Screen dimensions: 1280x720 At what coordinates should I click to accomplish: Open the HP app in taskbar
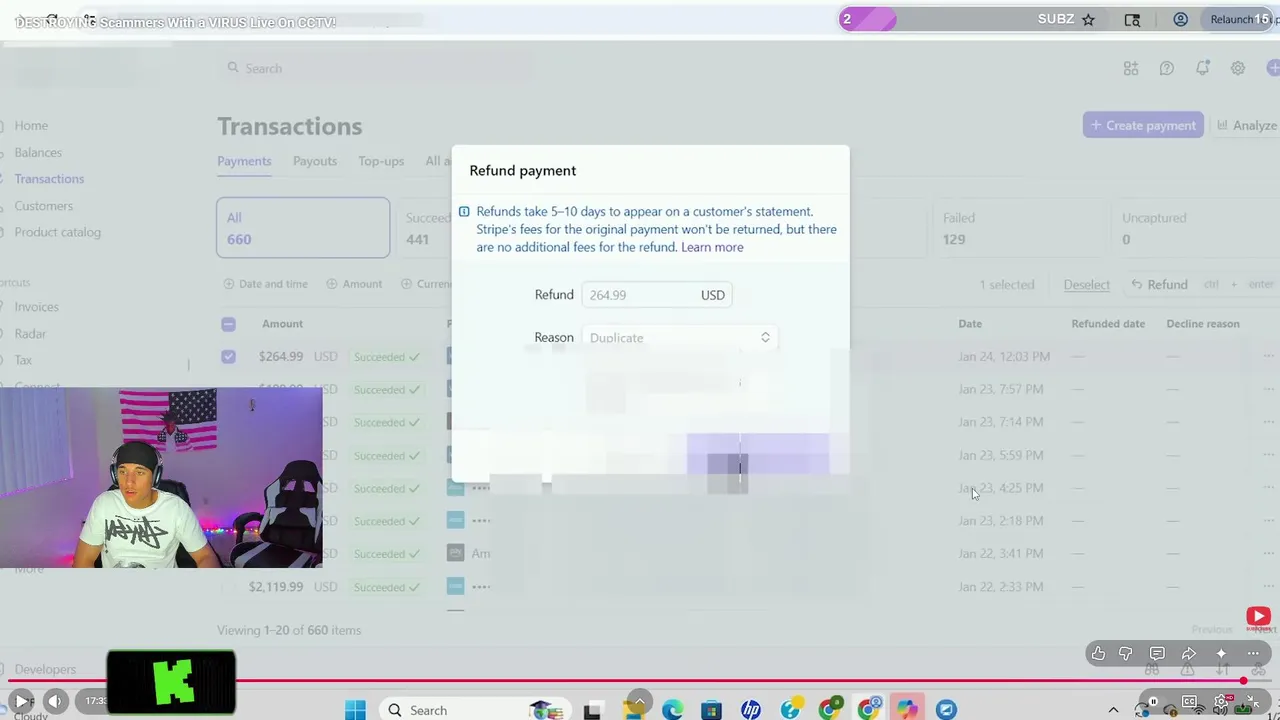(x=751, y=710)
